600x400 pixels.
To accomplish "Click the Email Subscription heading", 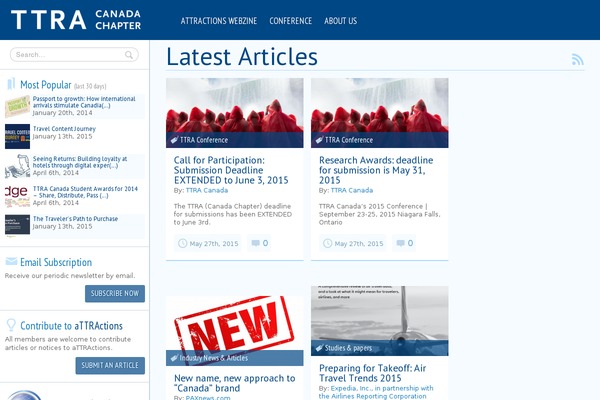I will point(56,262).
